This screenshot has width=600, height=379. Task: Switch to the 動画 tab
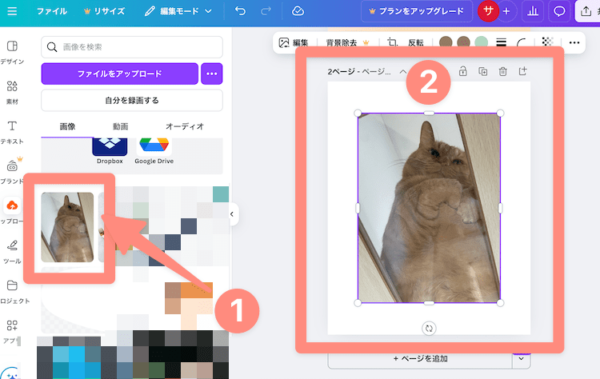click(x=120, y=126)
